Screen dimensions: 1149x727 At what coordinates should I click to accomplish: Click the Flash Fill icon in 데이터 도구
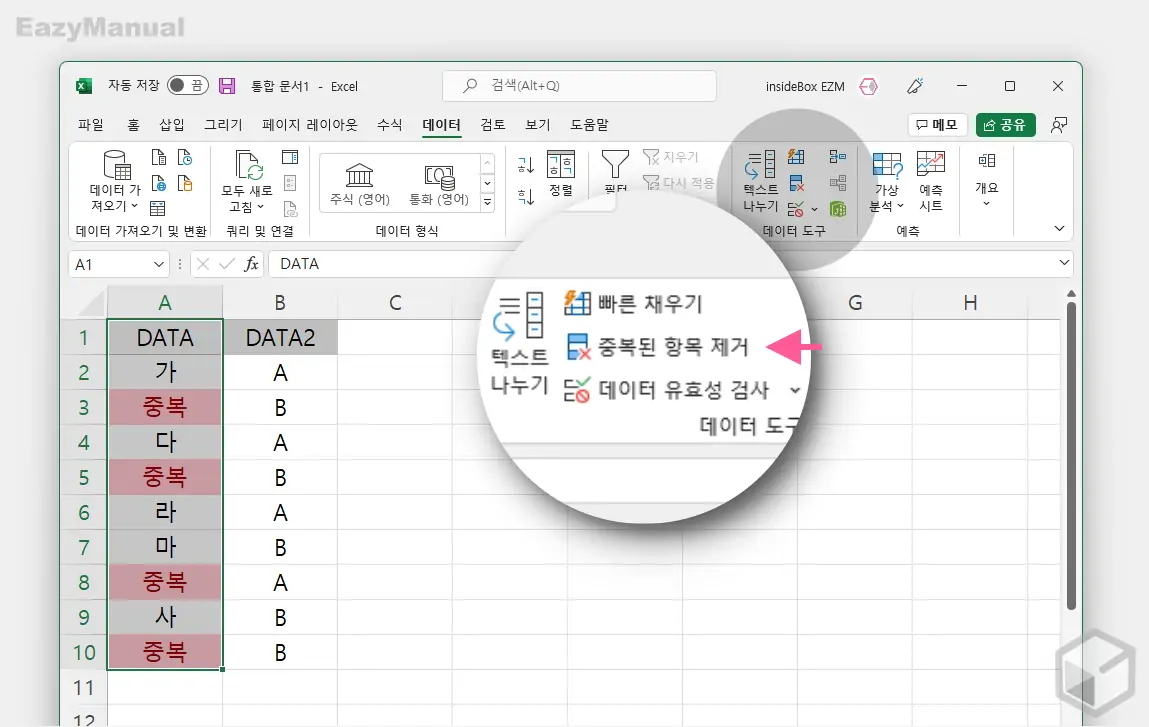(x=797, y=157)
